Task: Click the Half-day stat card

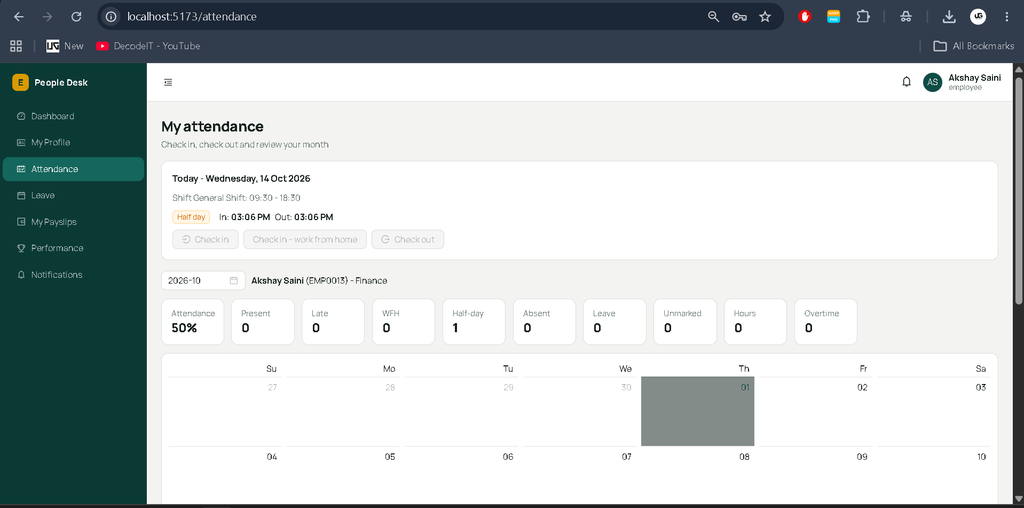Action: point(474,321)
